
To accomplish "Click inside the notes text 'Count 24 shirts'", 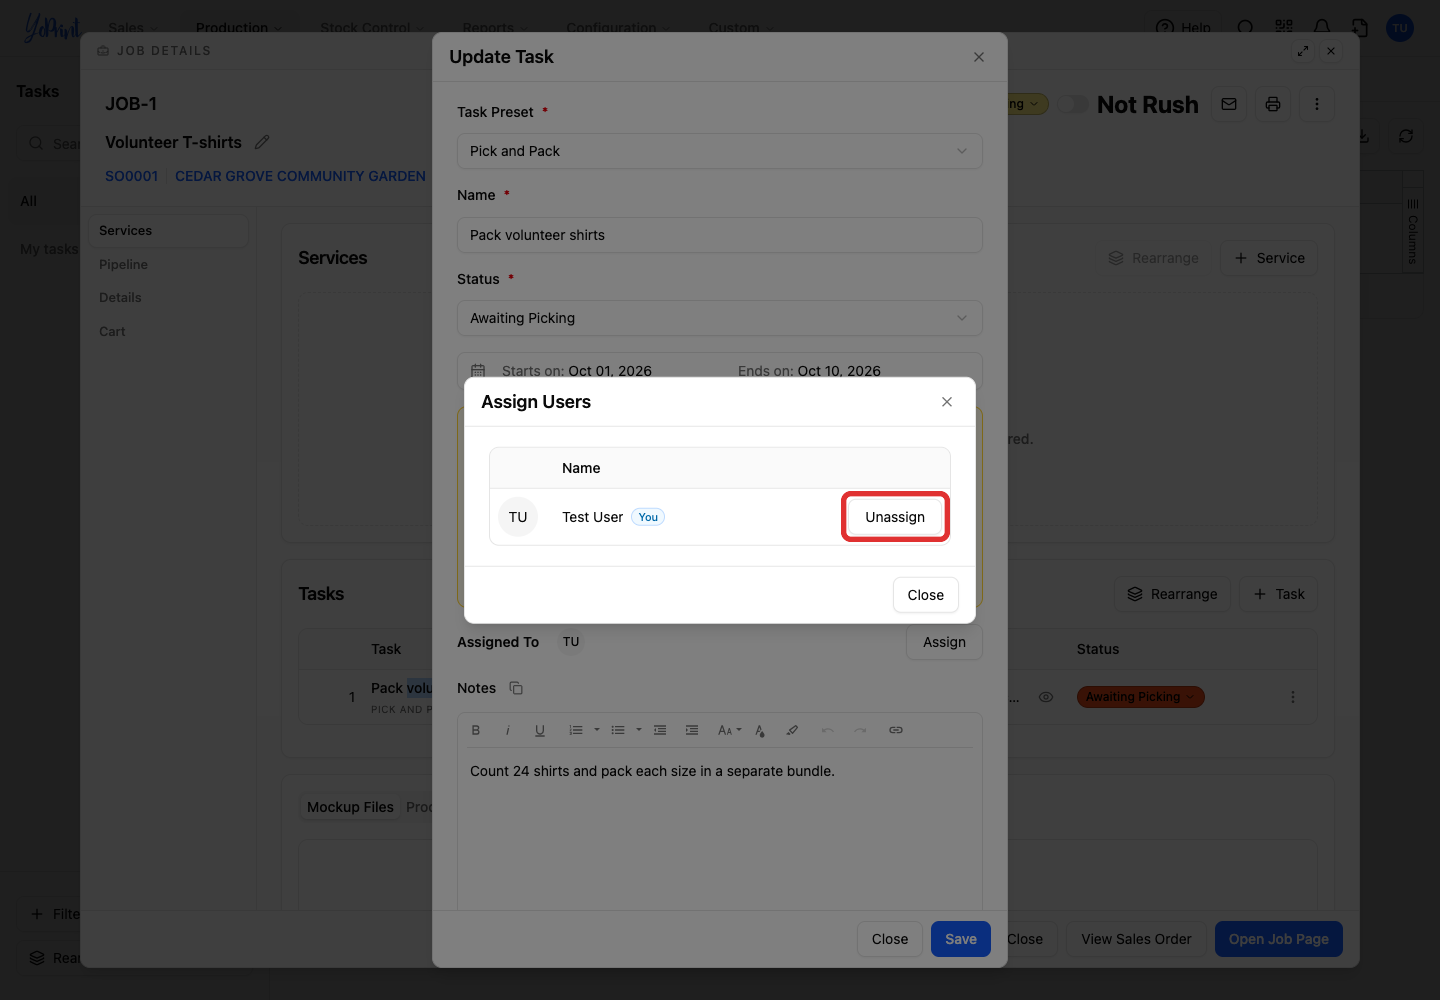I will click(x=519, y=771).
